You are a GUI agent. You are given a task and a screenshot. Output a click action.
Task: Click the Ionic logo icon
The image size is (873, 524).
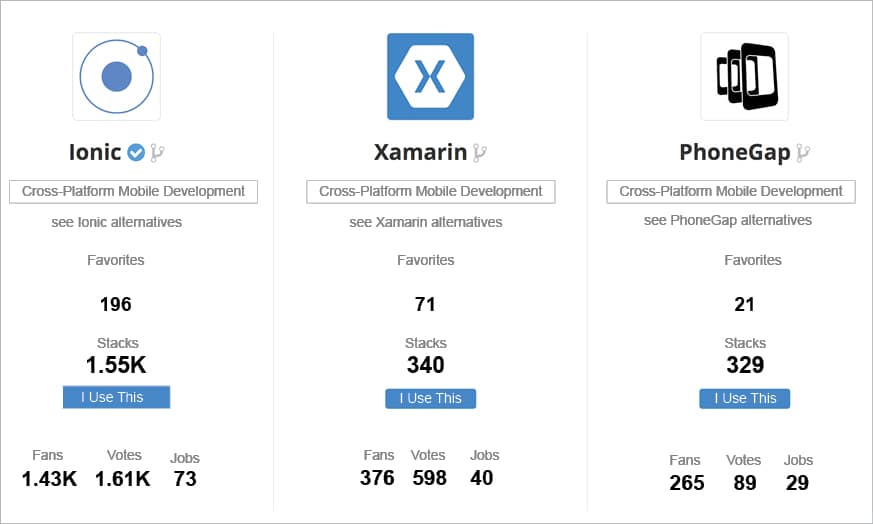click(116, 76)
